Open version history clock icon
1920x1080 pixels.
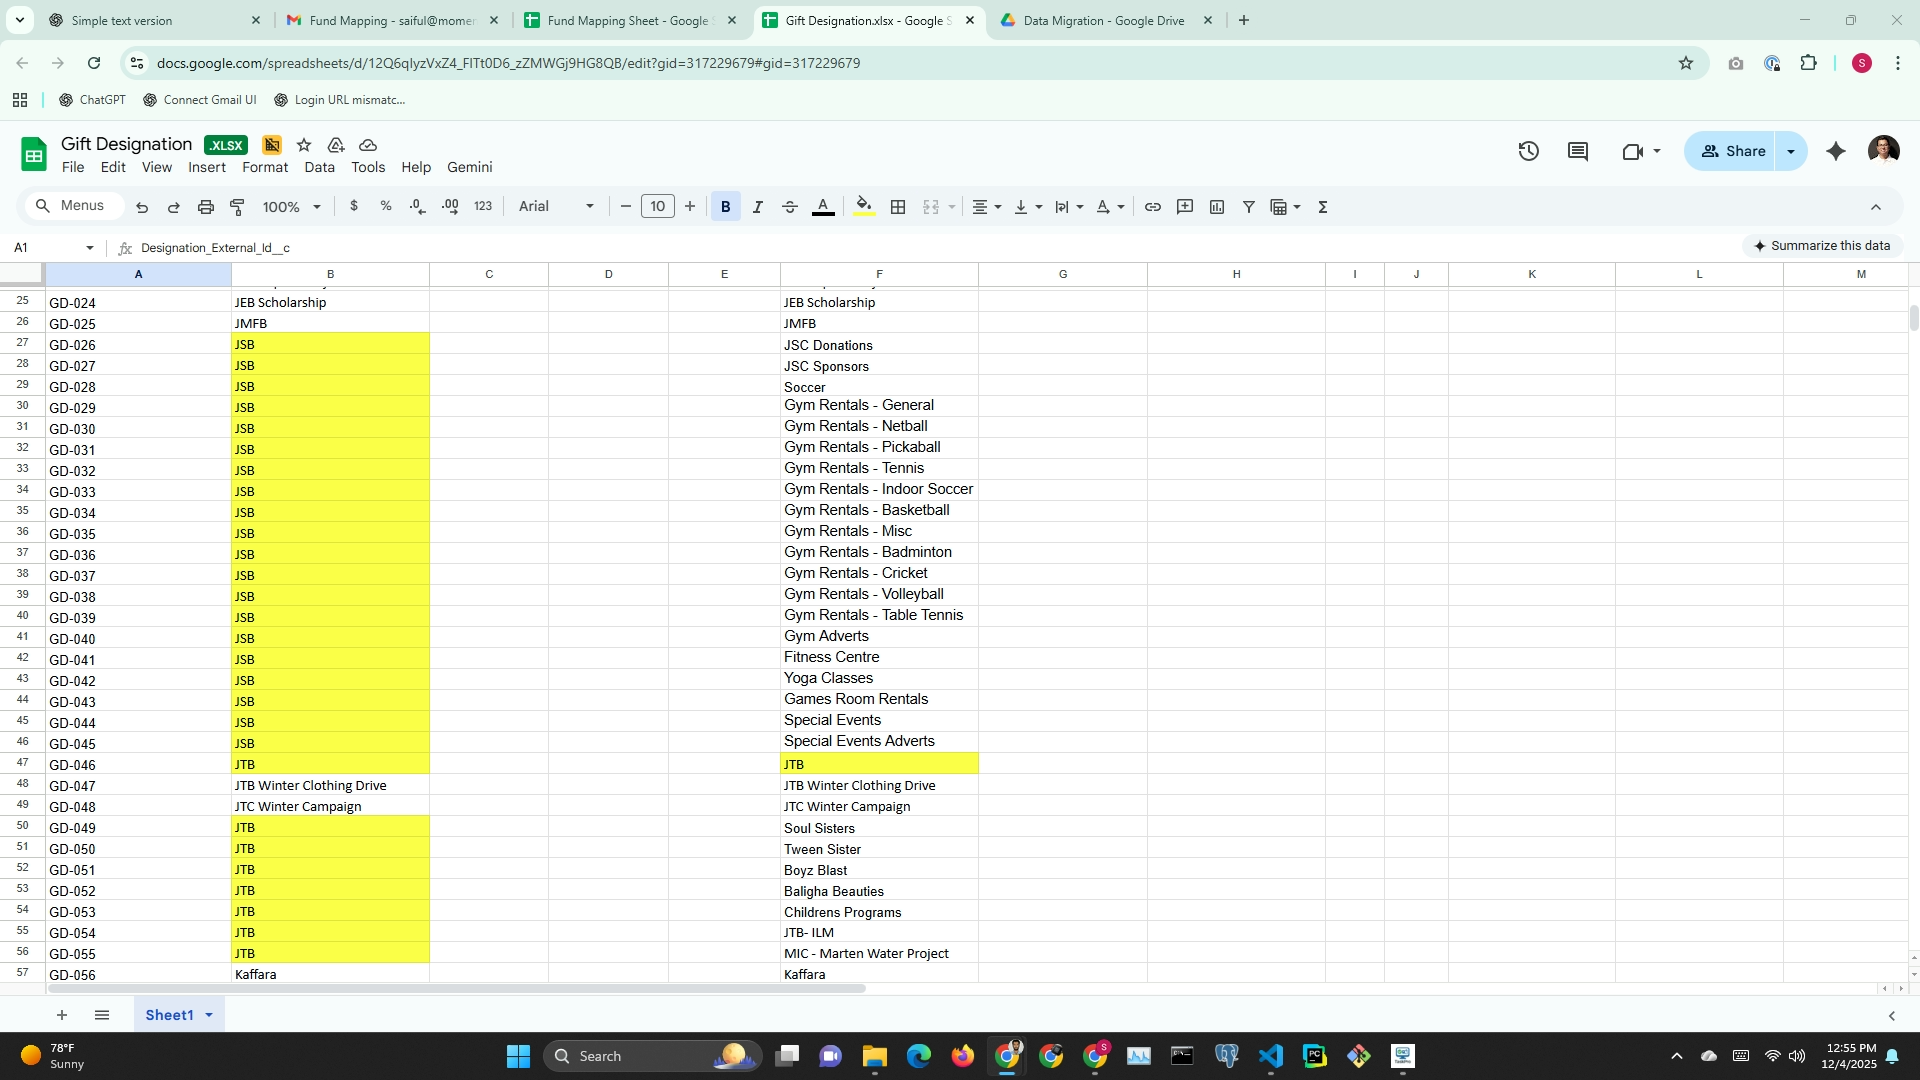1528,151
